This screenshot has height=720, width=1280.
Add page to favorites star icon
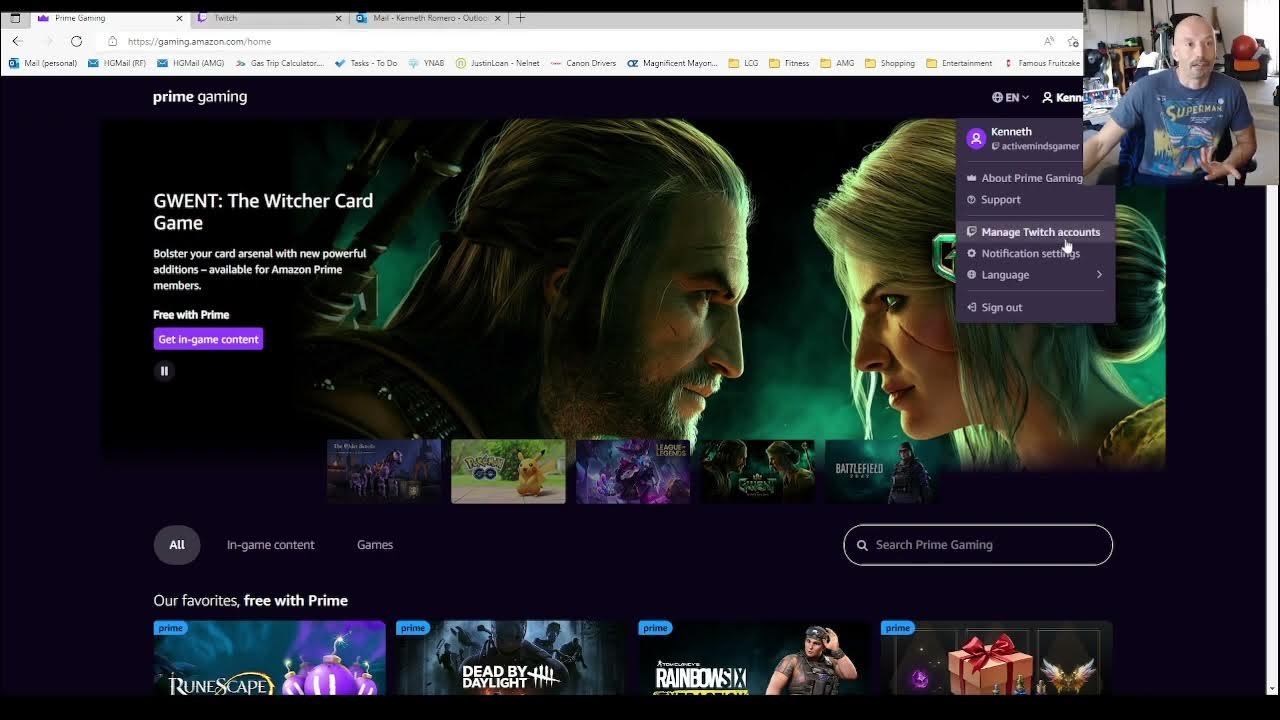(x=1073, y=41)
